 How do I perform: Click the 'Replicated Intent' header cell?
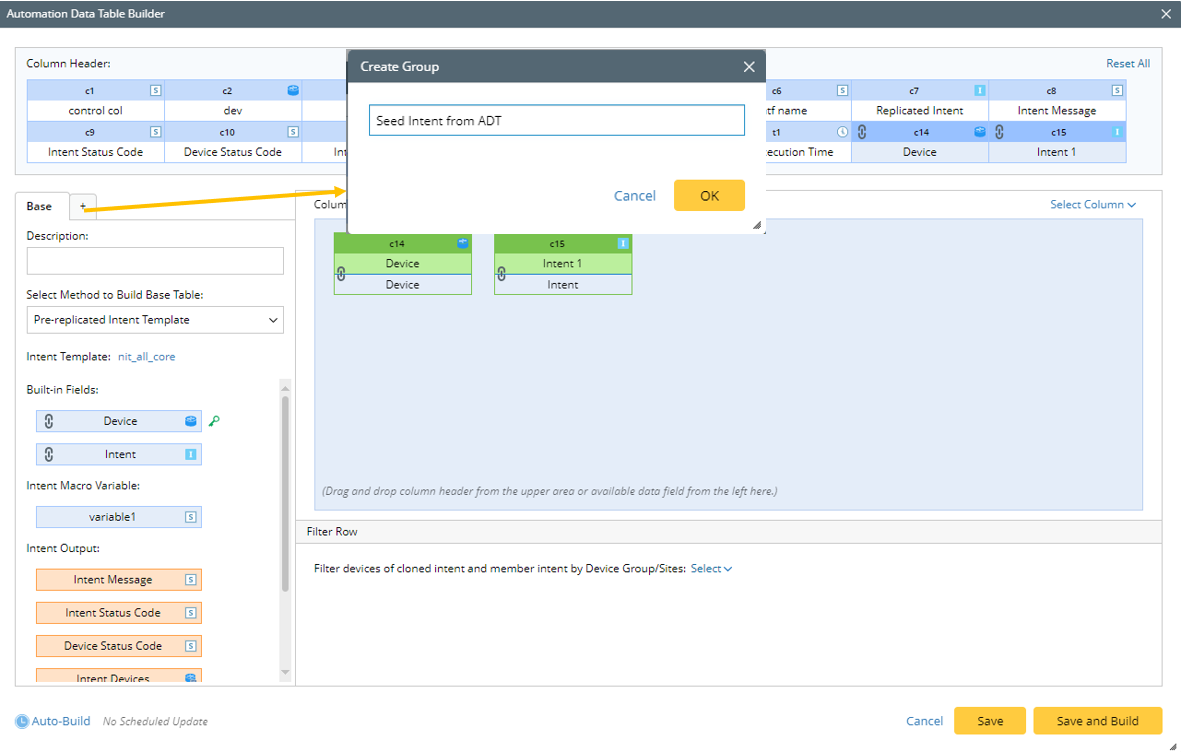(x=920, y=111)
